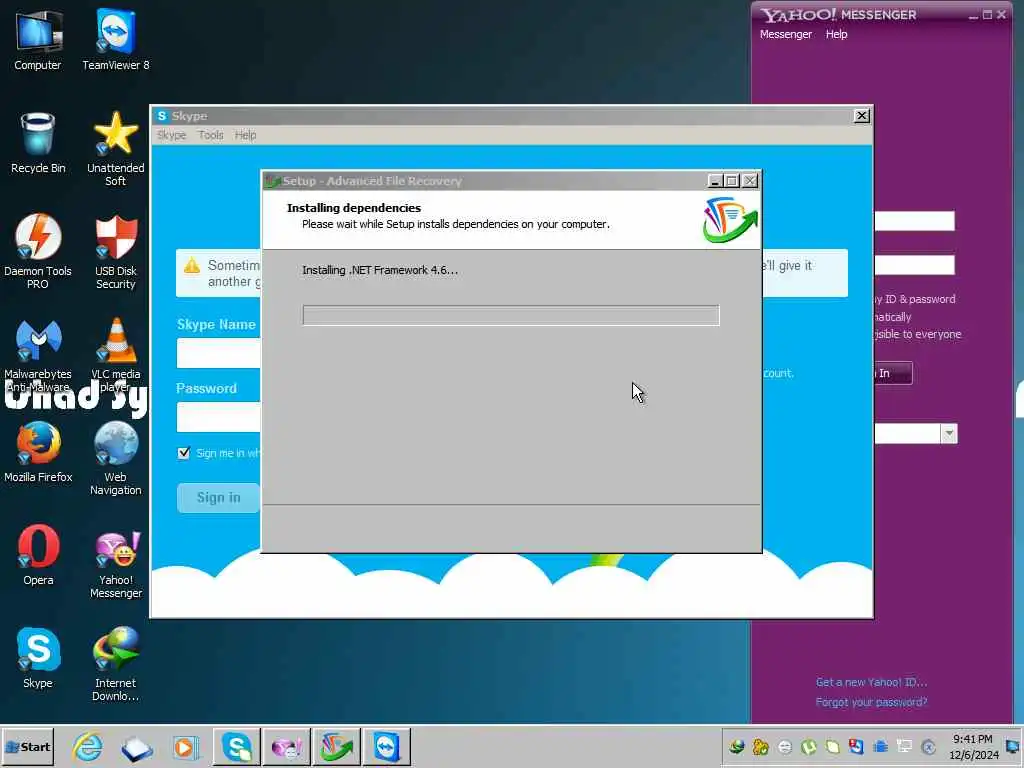Launch Daemon Tools PRO shortcut

pyautogui.click(x=38, y=251)
